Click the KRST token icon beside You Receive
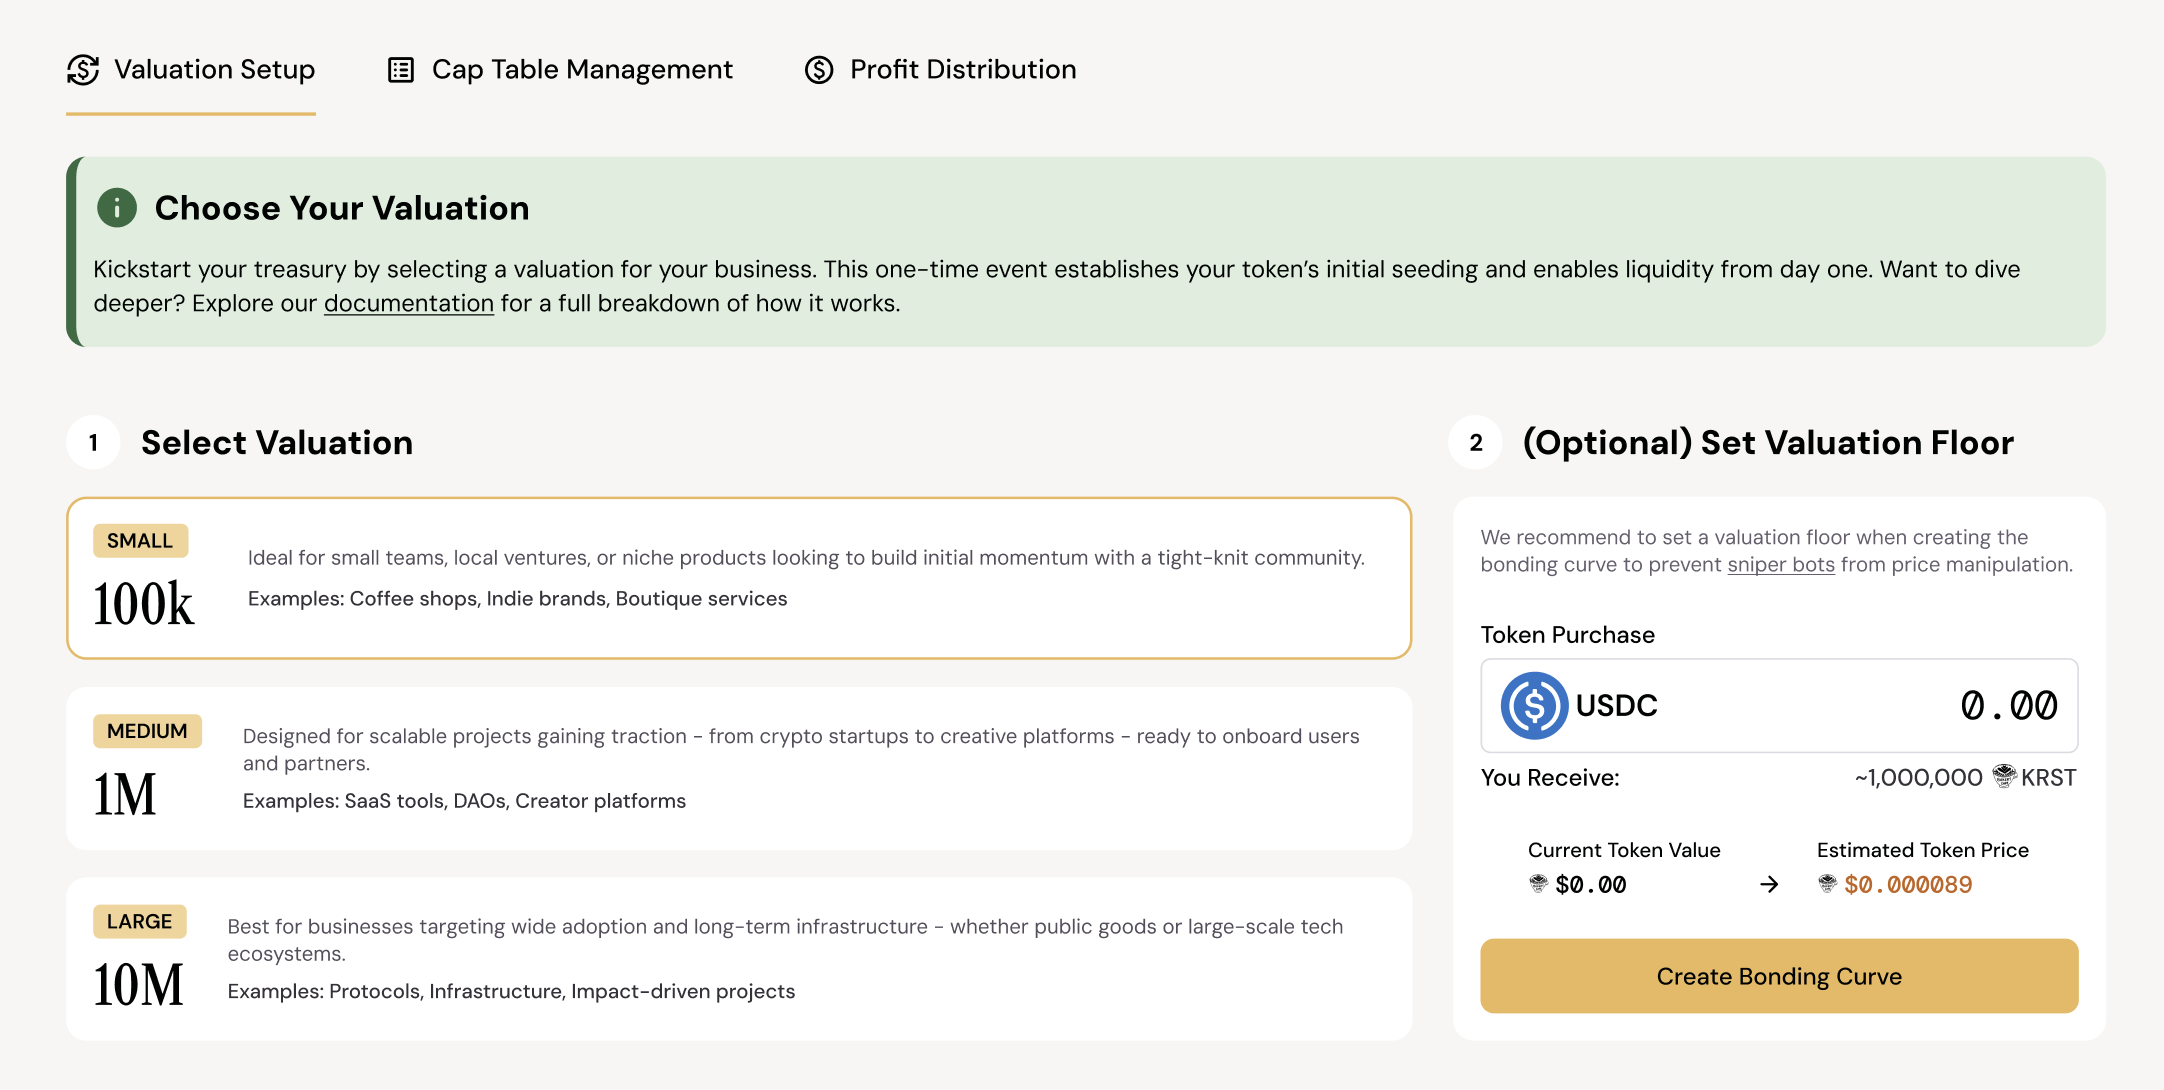 pyautogui.click(x=2004, y=776)
